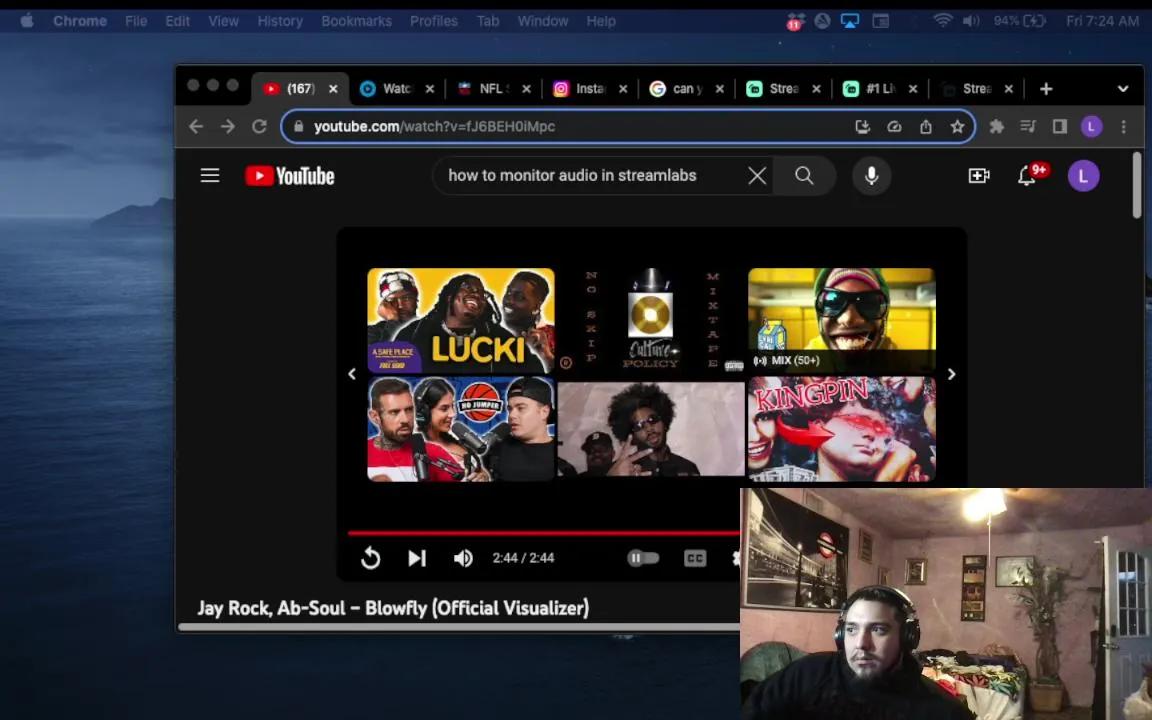Image resolution: width=1152 pixels, height=720 pixels.
Task: Open YouTube notifications bell
Action: (1027, 176)
